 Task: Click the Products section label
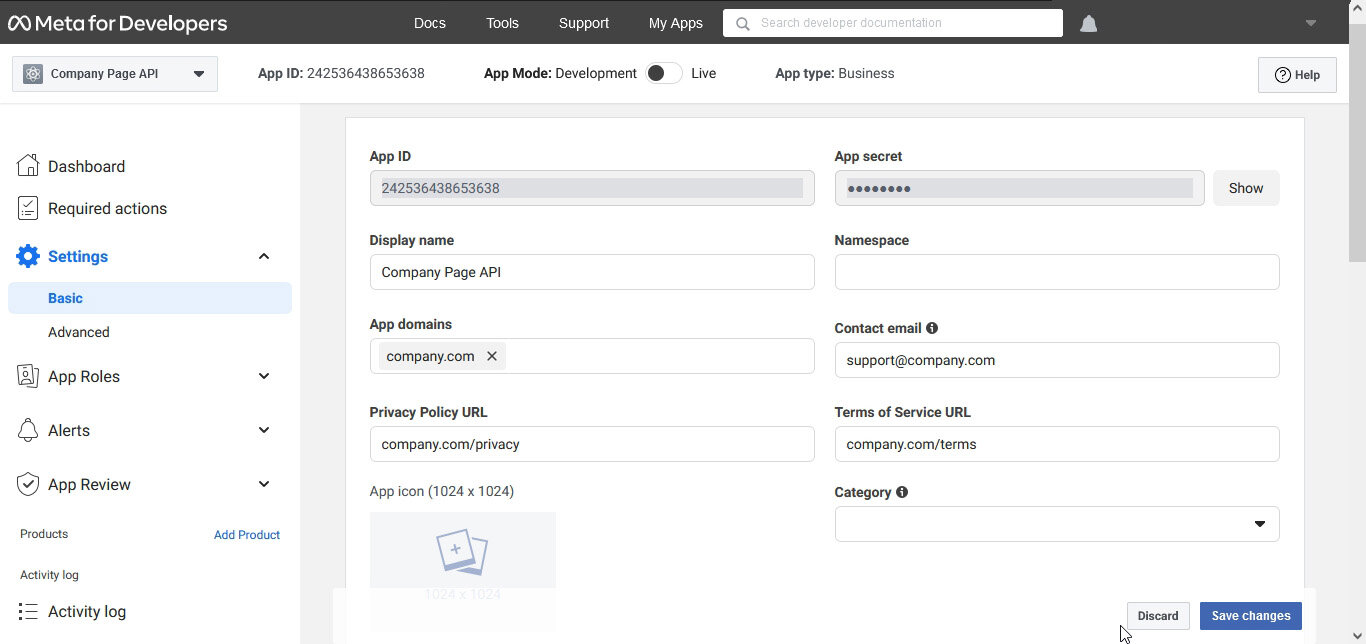pyautogui.click(x=44, y=534)
